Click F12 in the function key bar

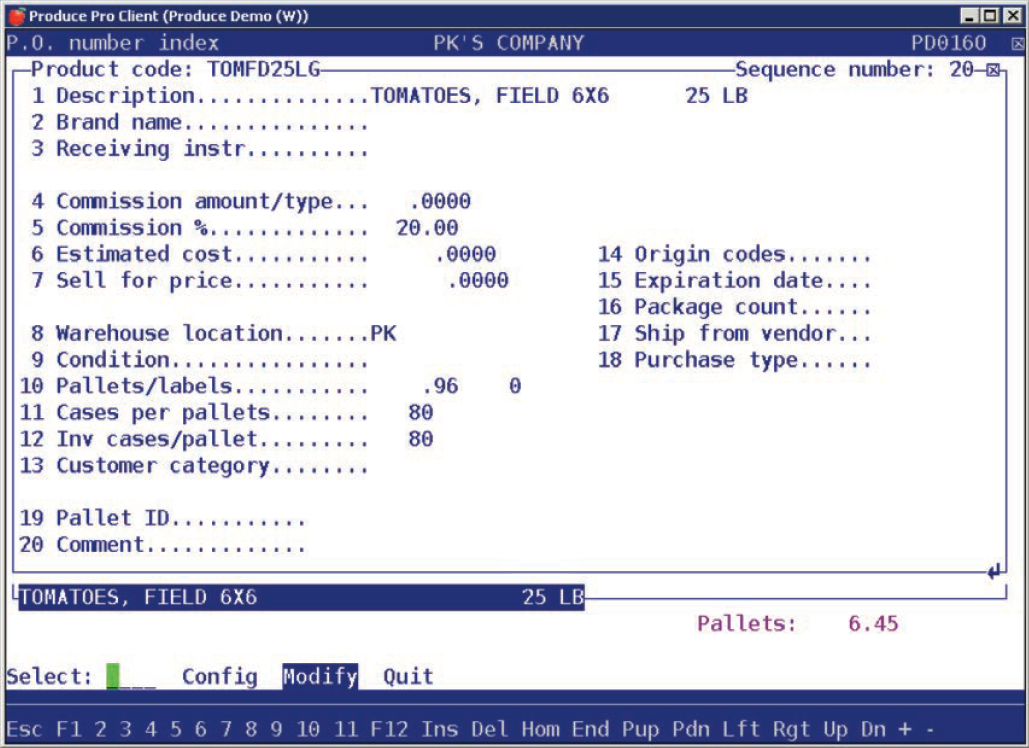point(388,729)
